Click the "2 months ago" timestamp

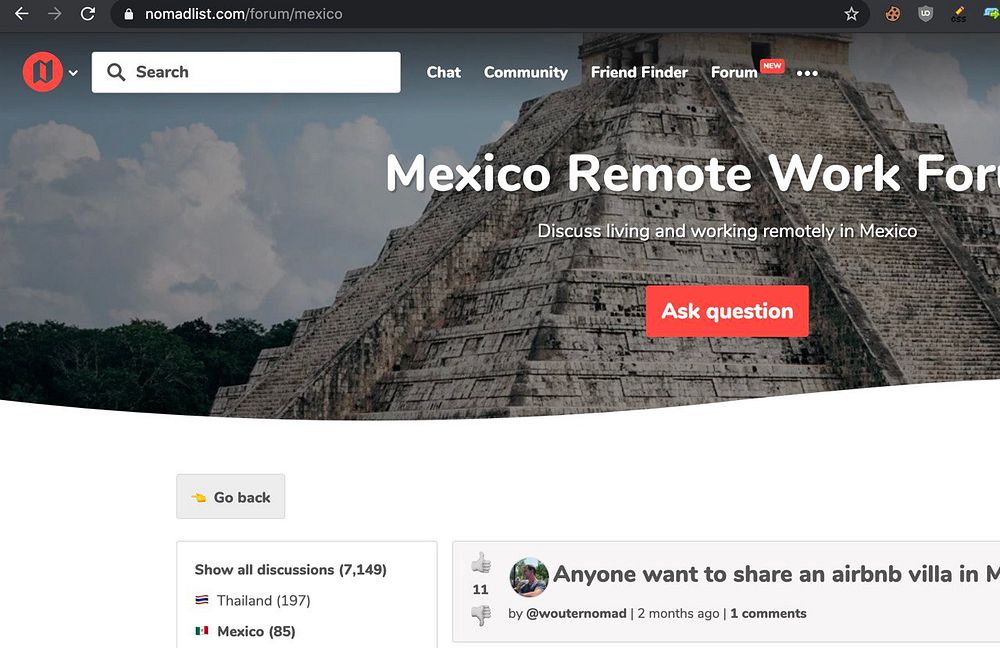click(x=678, y=614)
